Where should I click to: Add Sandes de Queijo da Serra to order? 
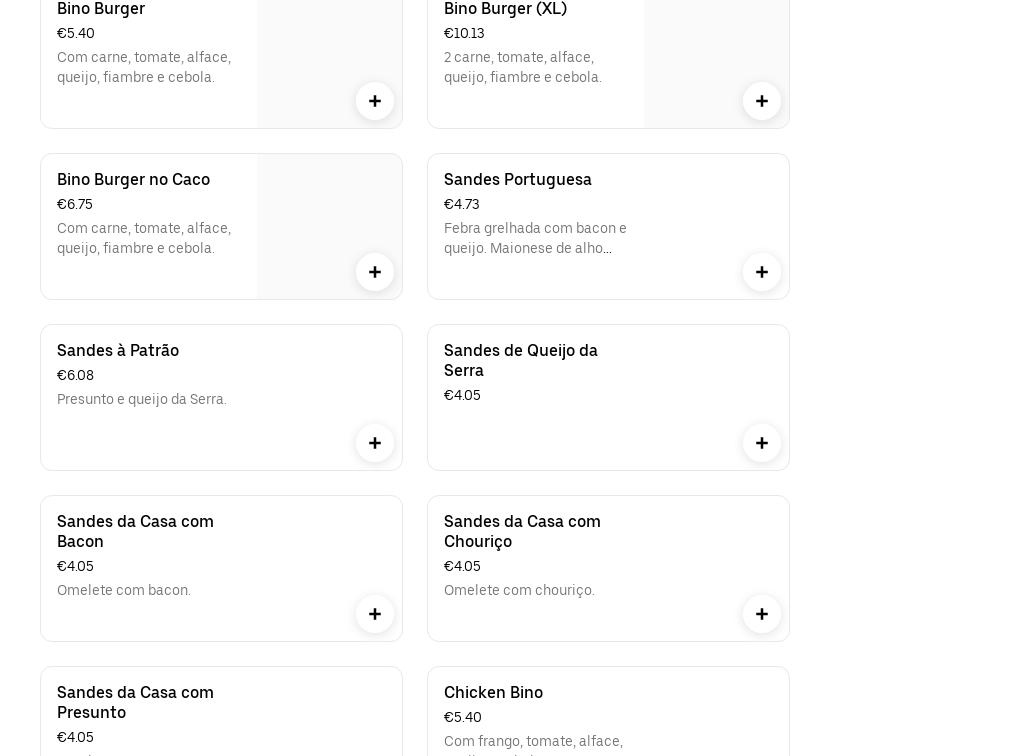[x=762, y=443]
